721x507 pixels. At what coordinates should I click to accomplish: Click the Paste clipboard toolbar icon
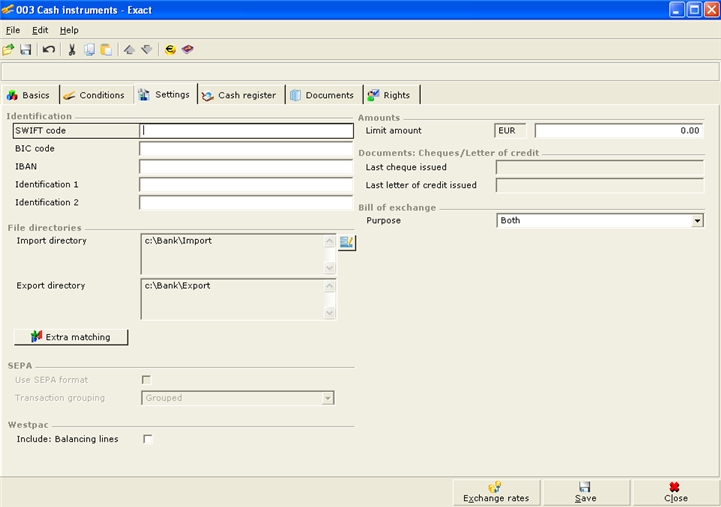click(106, 49)
